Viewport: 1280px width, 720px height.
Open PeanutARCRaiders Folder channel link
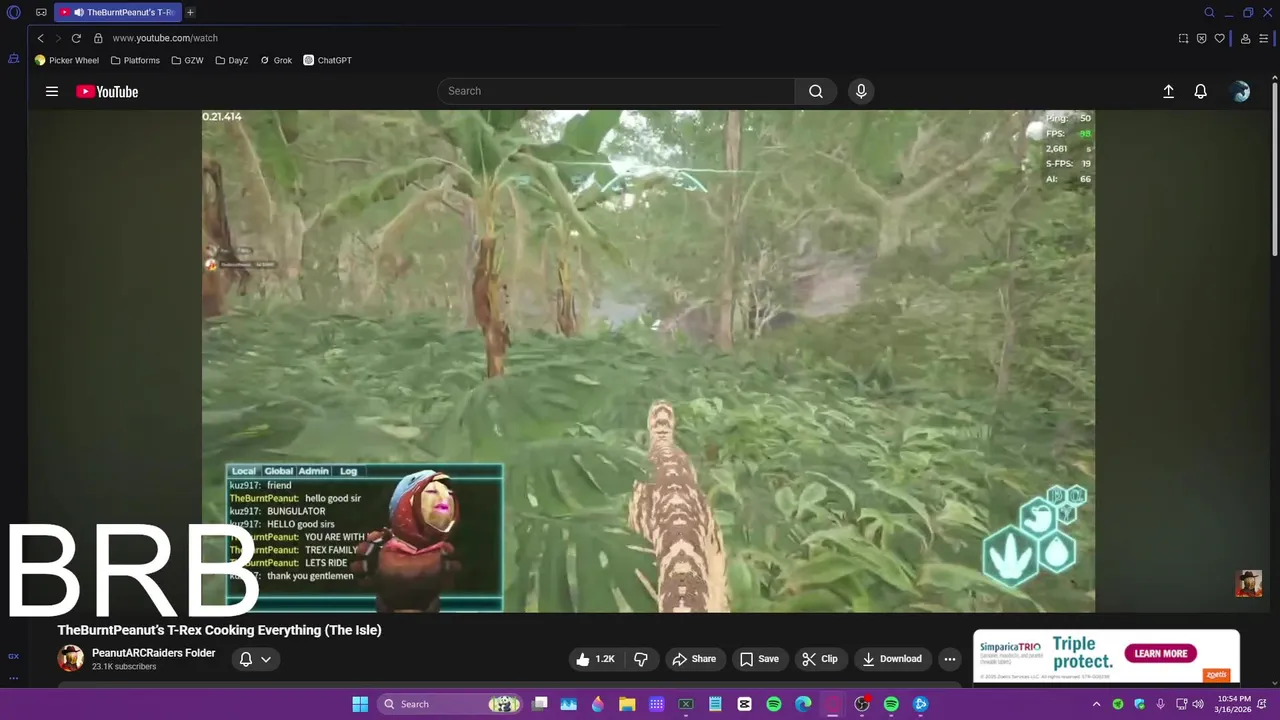click(154, 653)
